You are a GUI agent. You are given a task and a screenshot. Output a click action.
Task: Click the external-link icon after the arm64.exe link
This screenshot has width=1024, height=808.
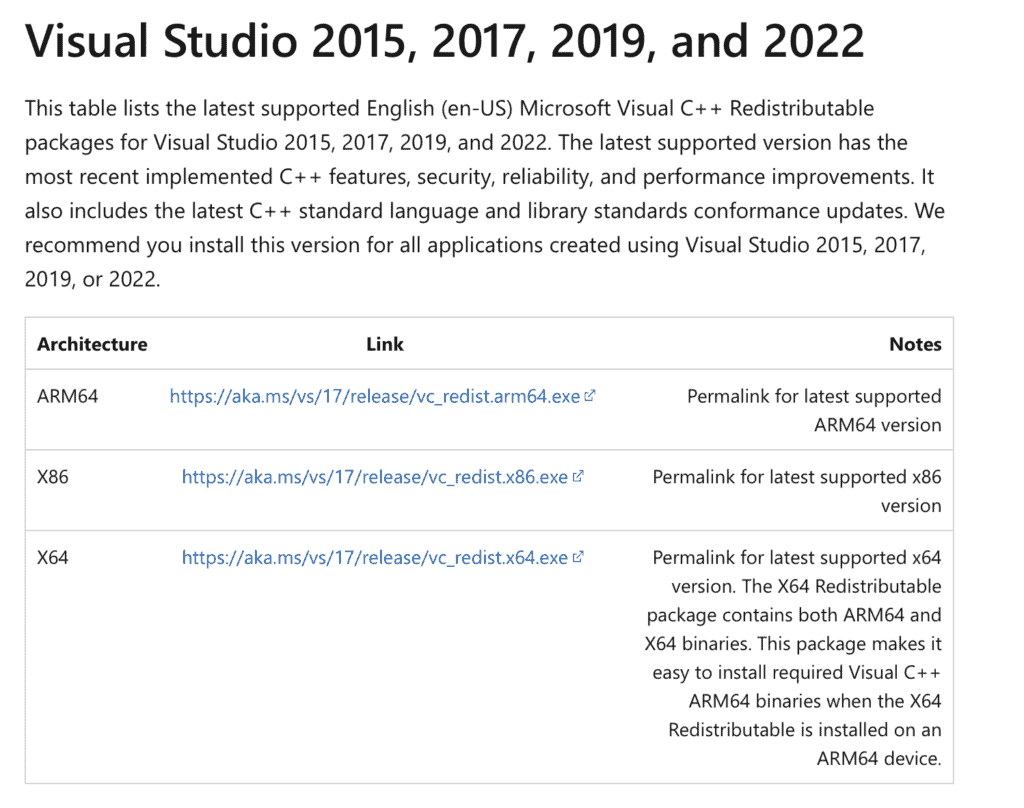click(x=590, y=396)
